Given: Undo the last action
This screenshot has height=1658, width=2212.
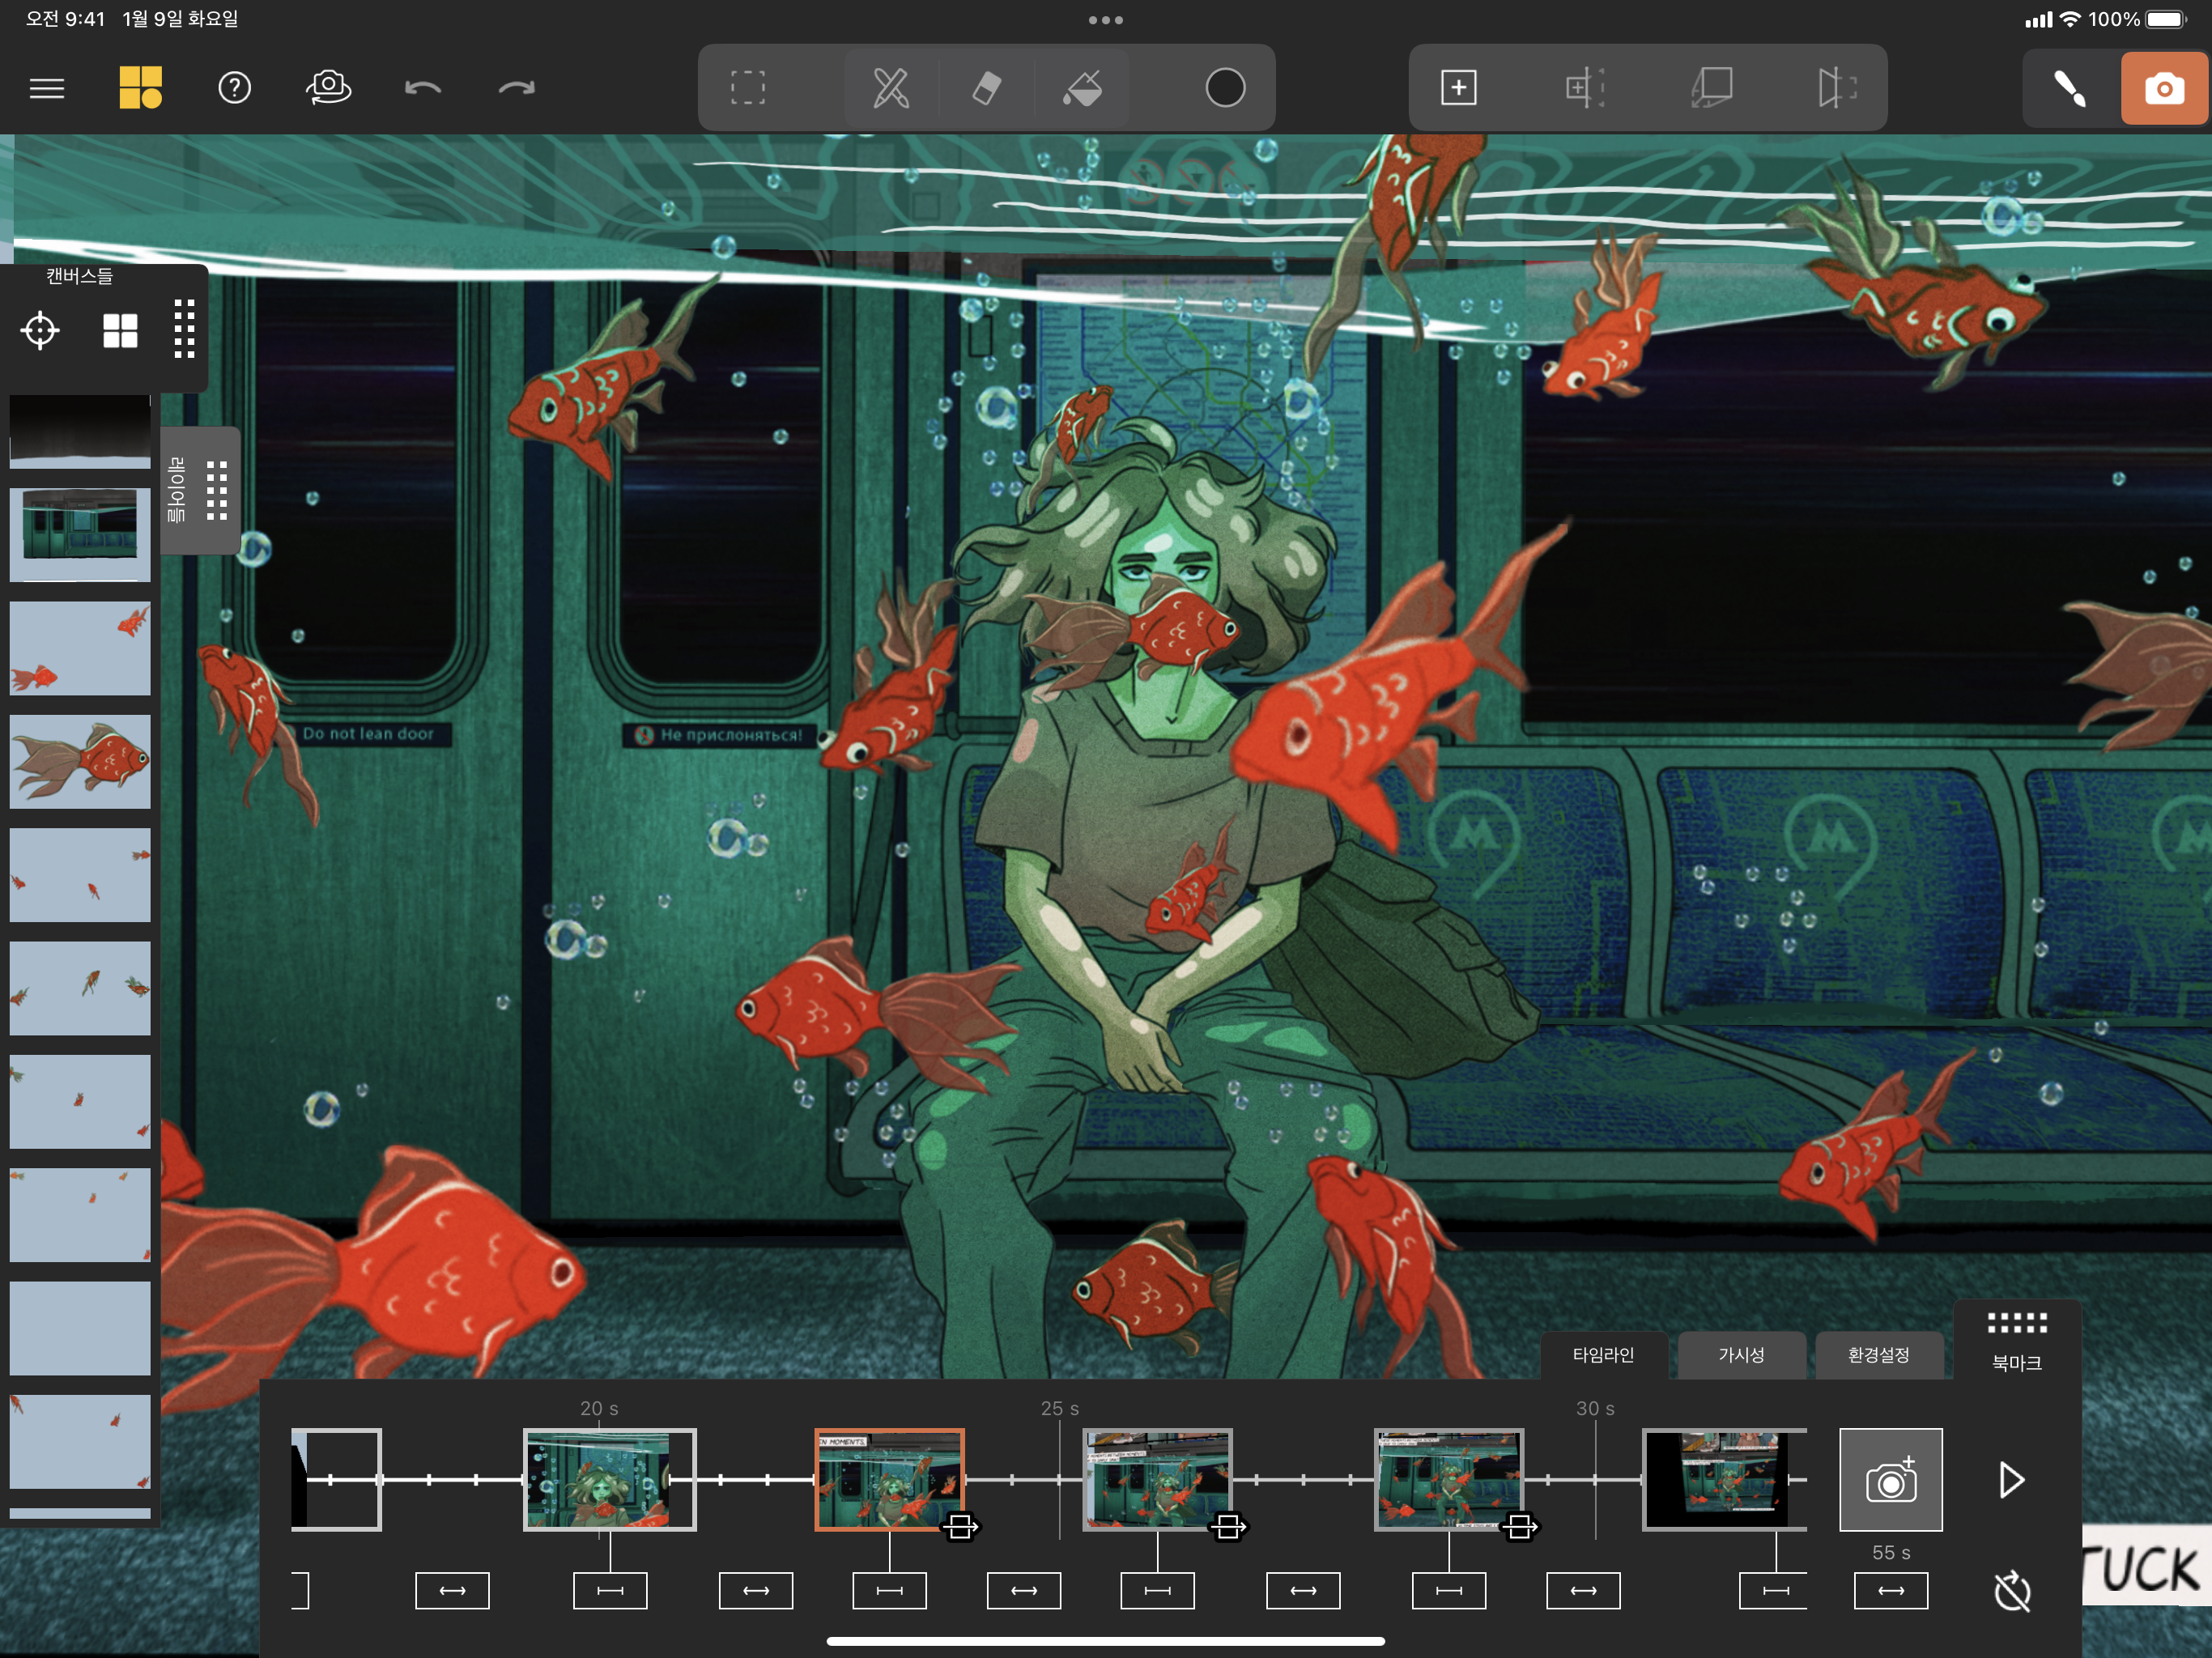Looking at the screenshot, I should (423, 88).
